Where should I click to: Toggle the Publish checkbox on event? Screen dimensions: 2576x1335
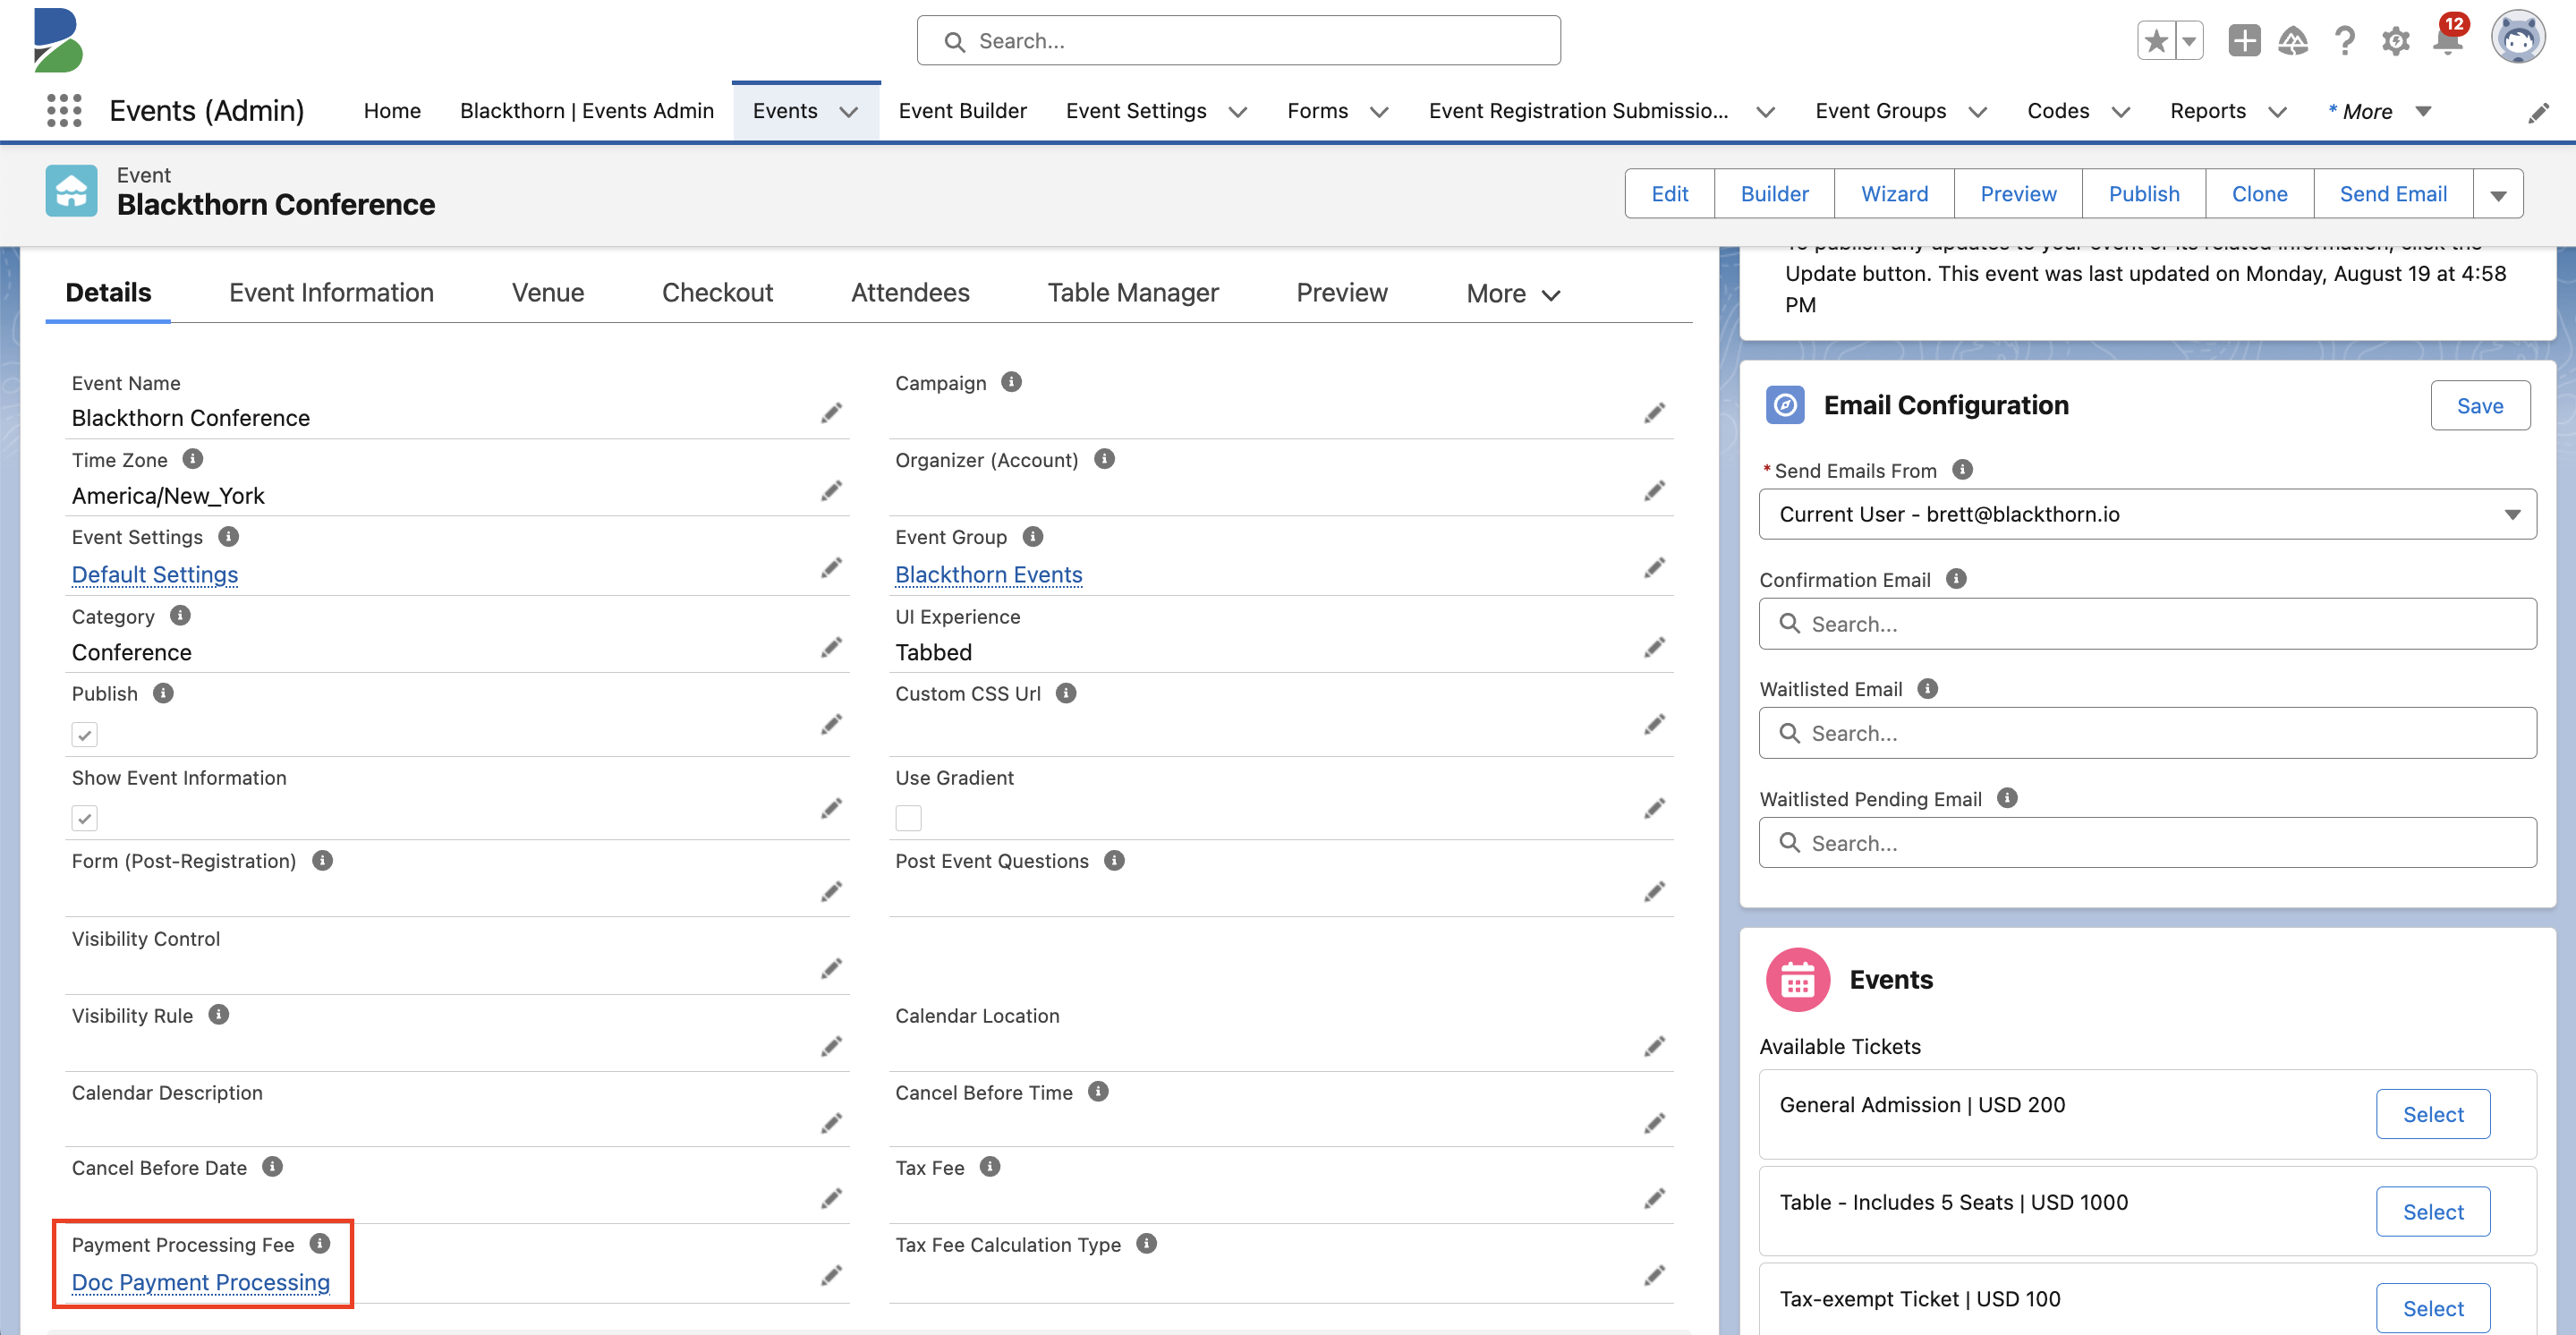(x=87, y=734)
